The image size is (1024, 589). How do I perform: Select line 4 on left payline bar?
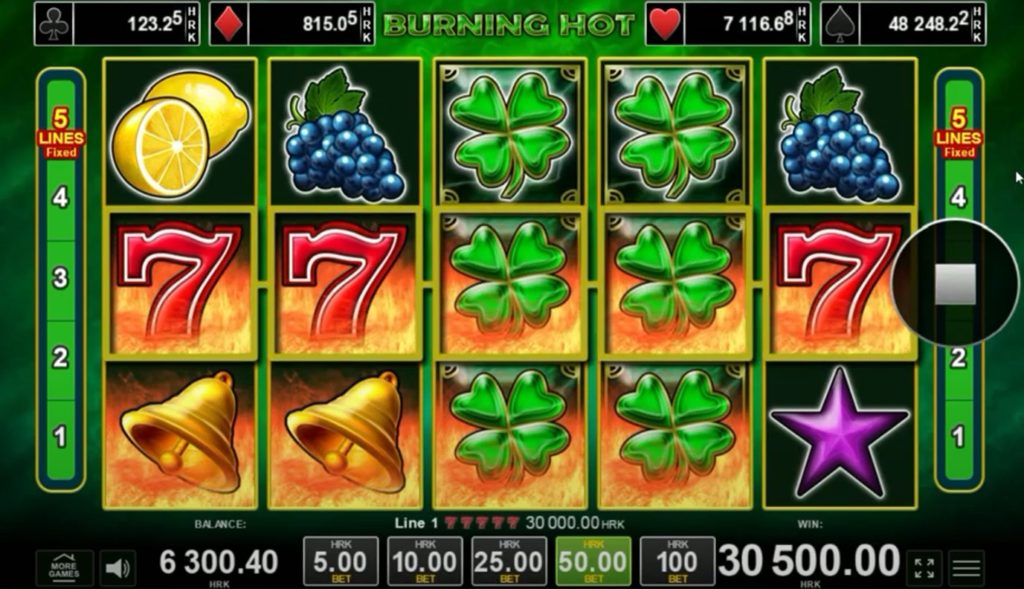point(61,197)
